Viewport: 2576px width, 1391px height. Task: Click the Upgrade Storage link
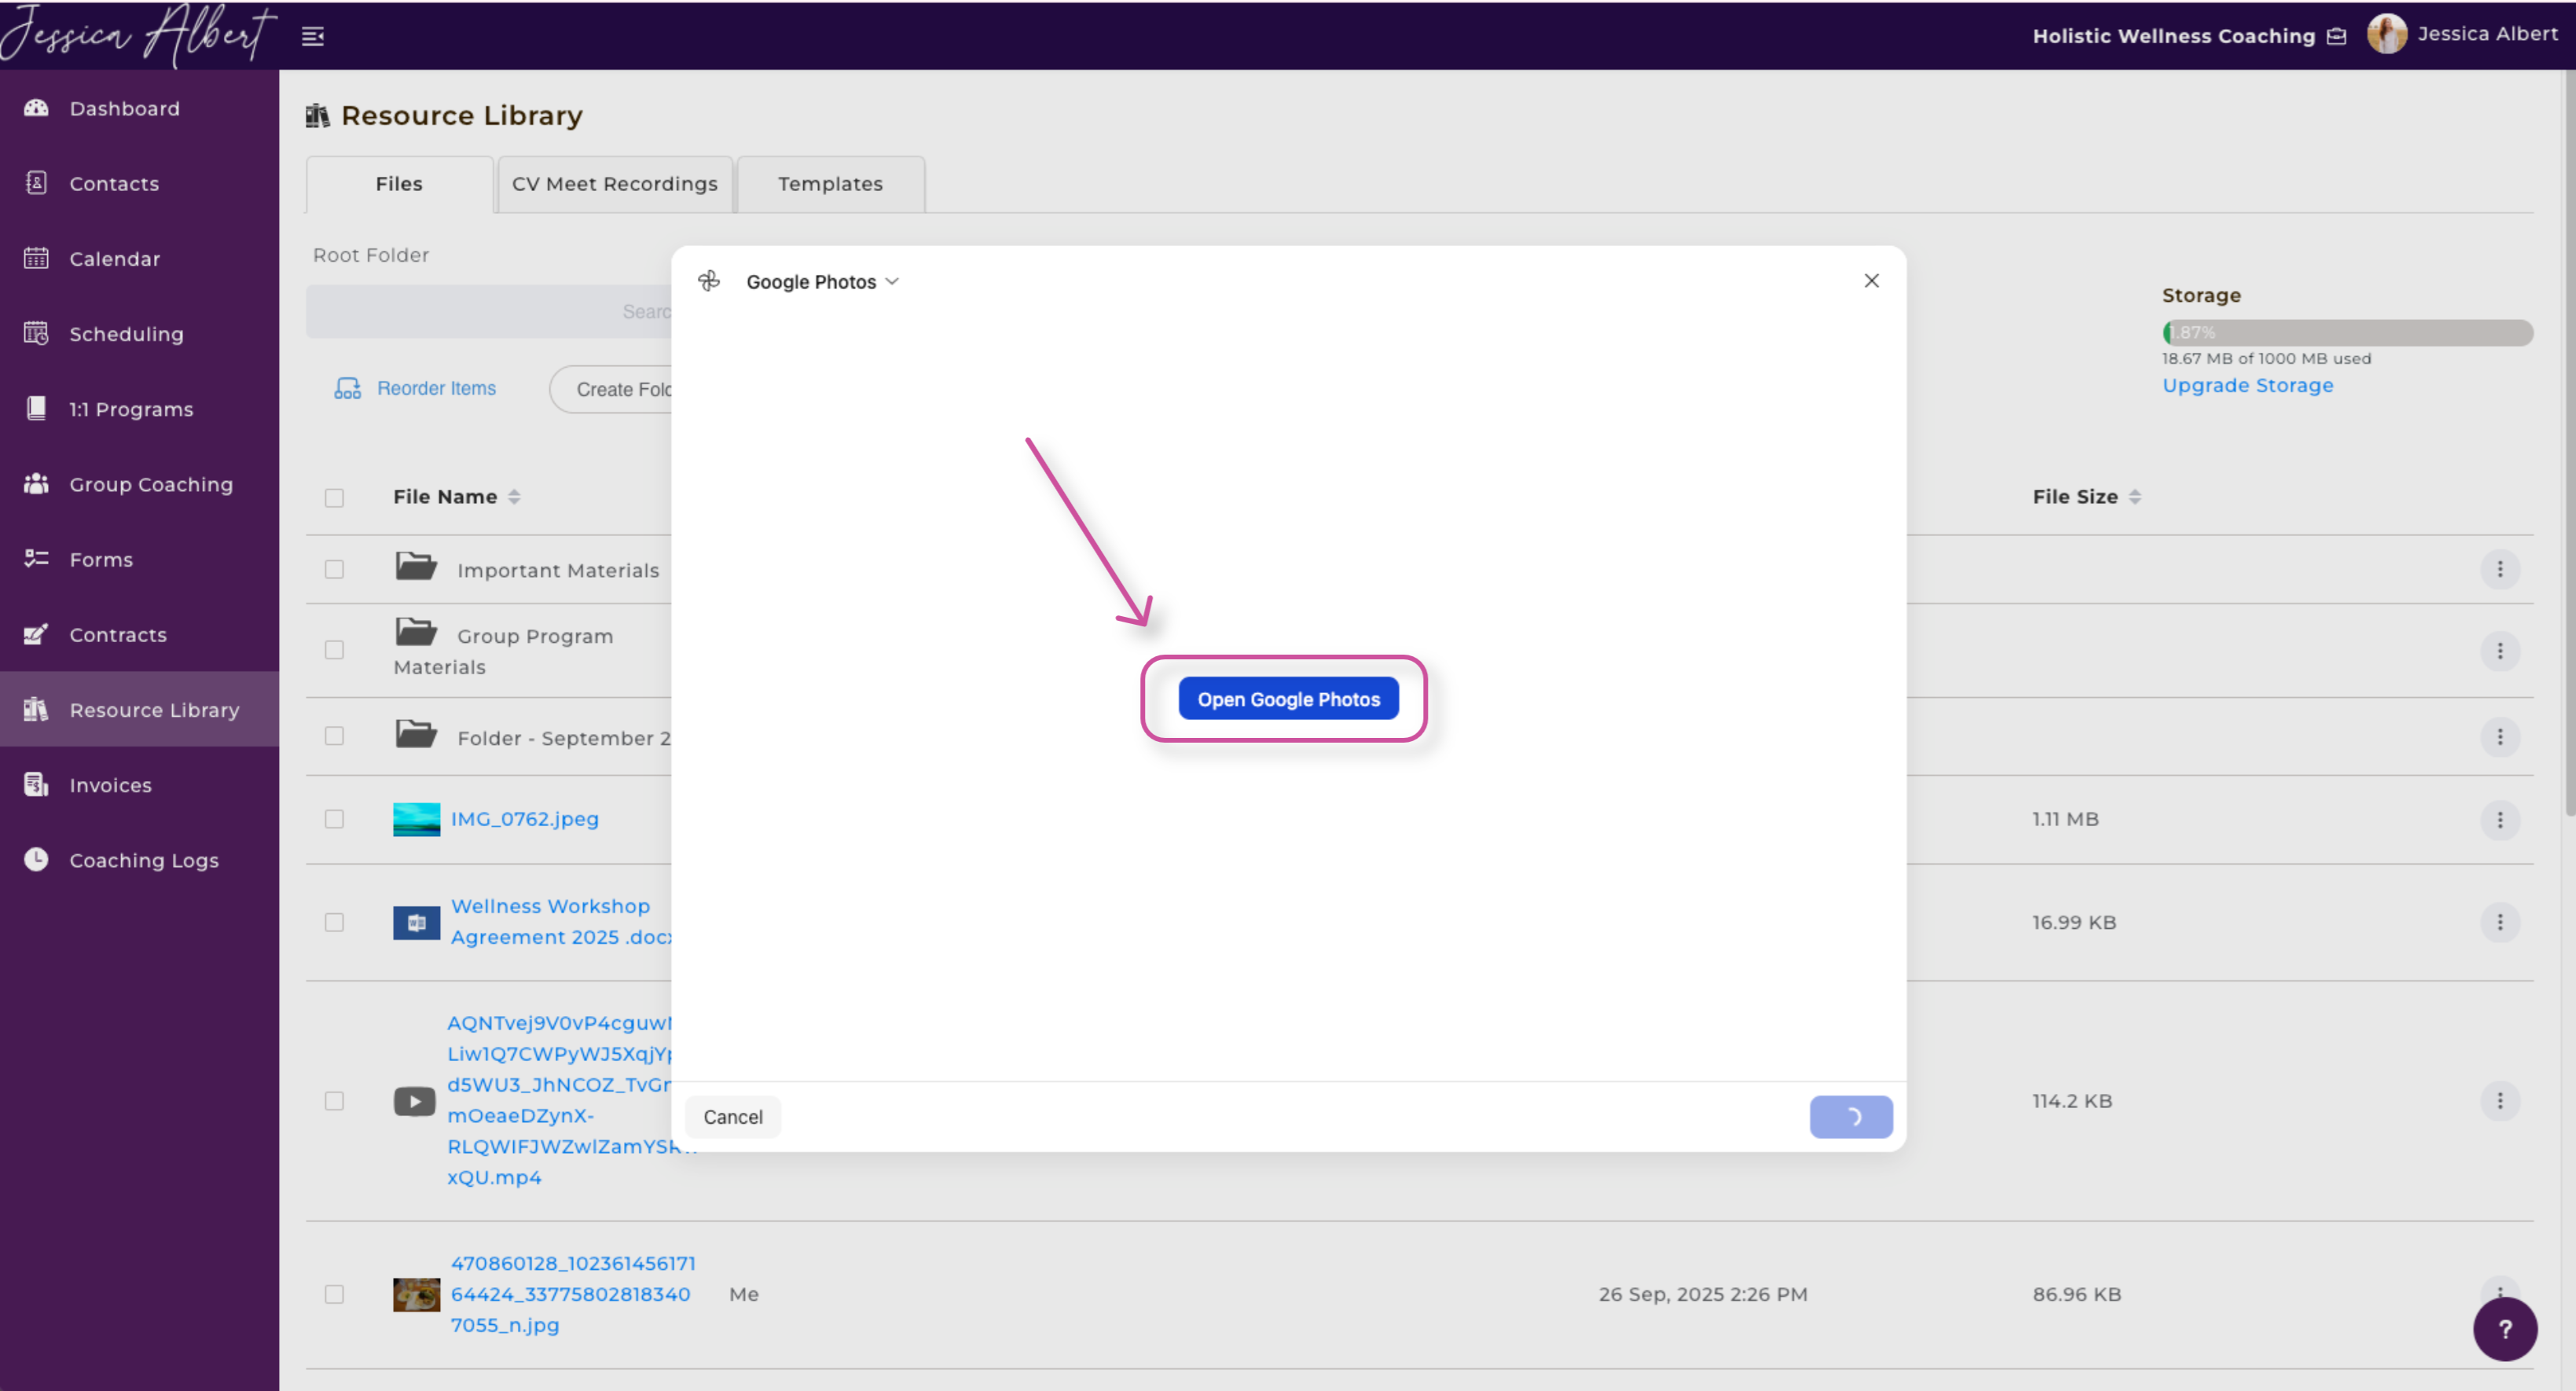tap(2247, 386)
